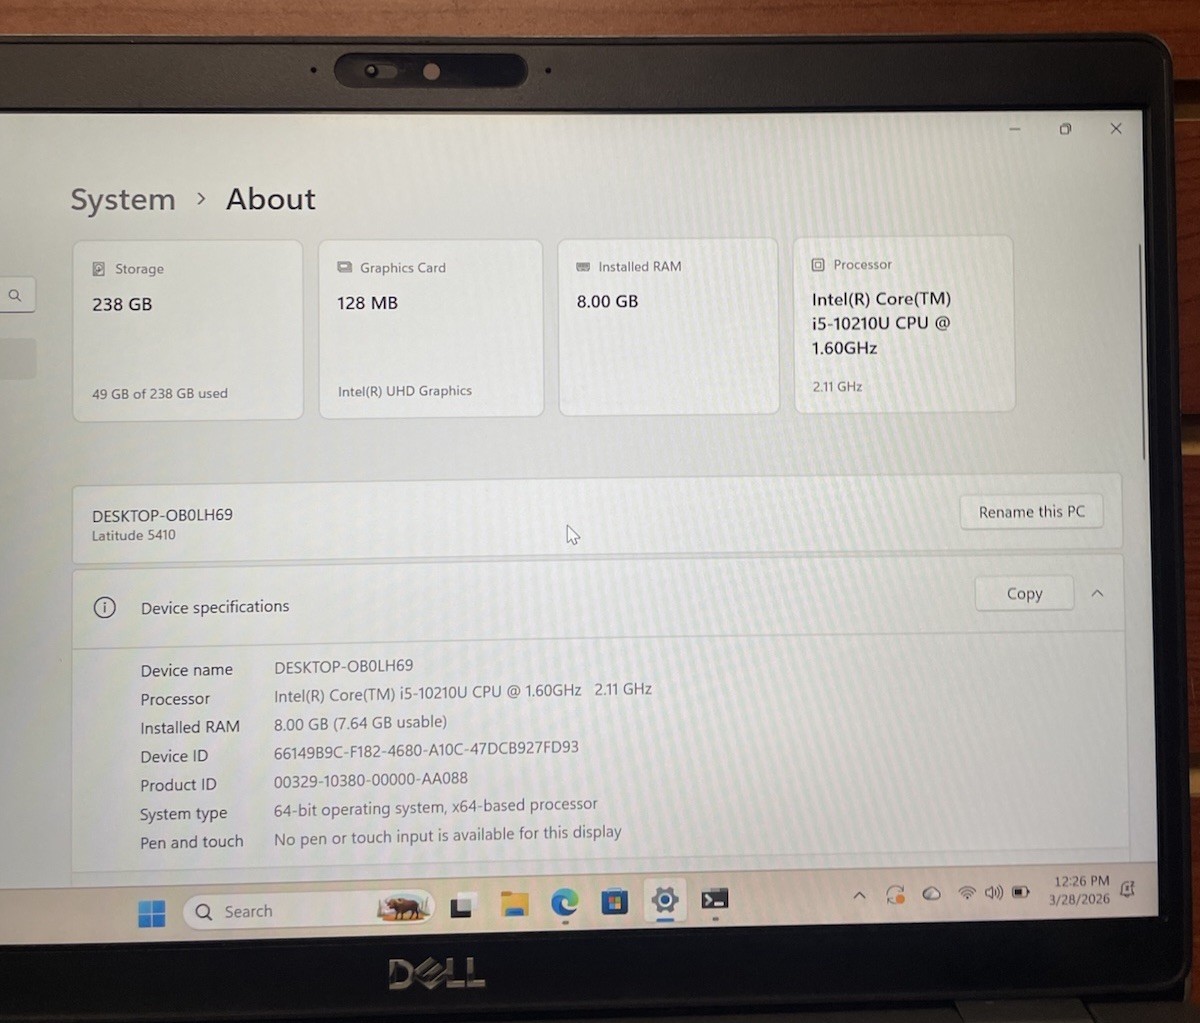This screenshot has width=1200, height=1023.
Task: Click the search highlight bison image
Action: tap(404, 907)
